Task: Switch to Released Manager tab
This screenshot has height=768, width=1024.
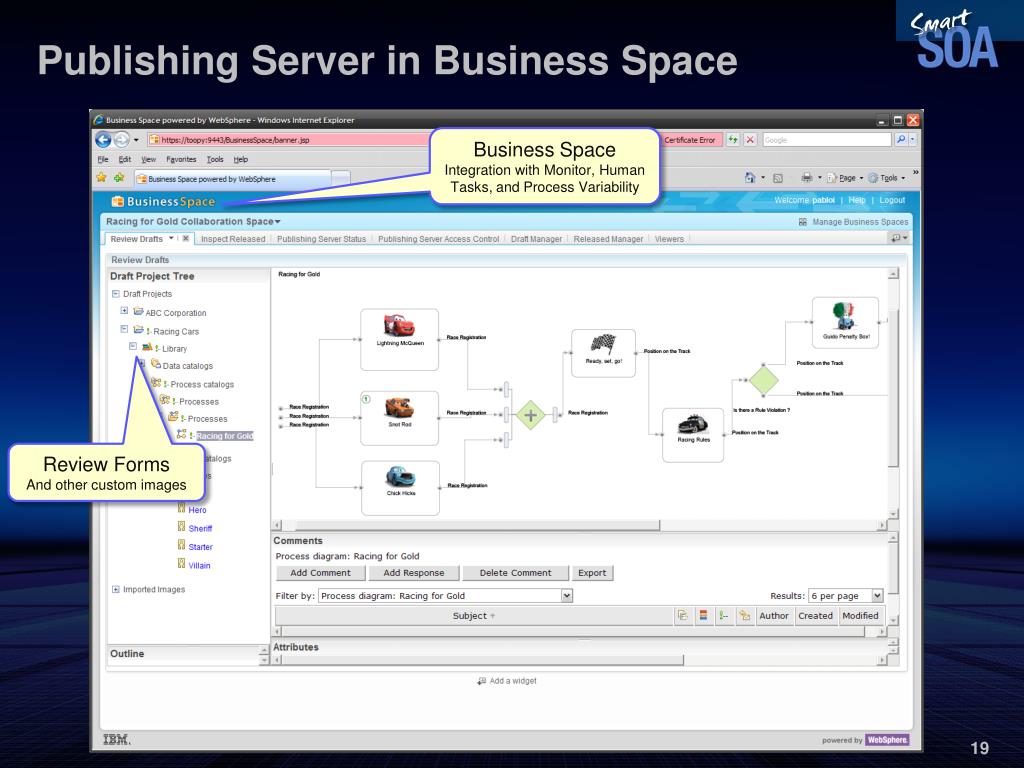Action: point(608,239)
